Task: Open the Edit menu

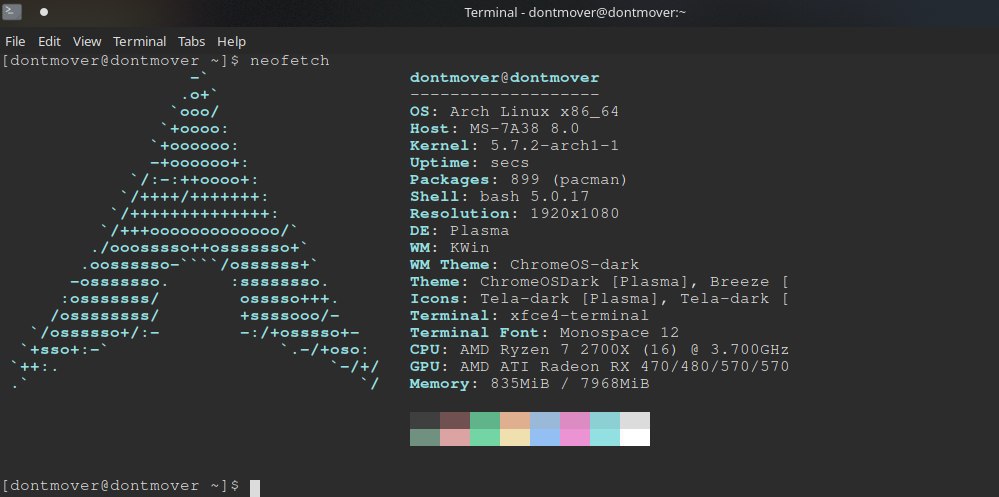Action: pyautogui.click(x=49, y=41)
